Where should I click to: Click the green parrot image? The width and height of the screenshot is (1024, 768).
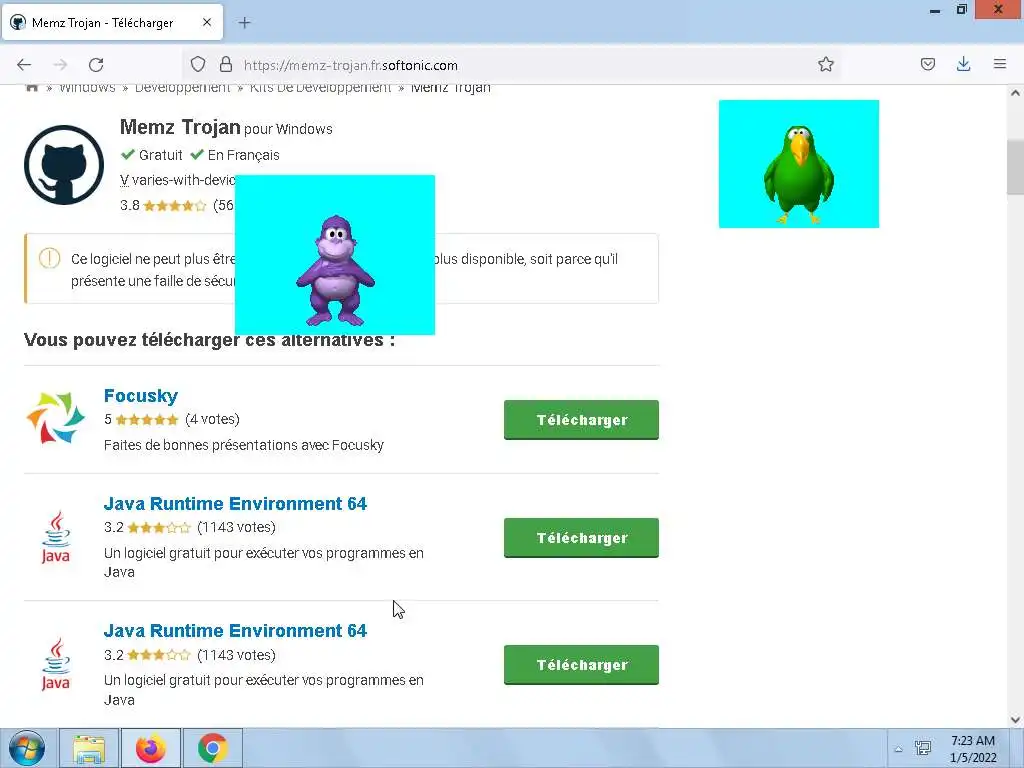(799, 164)
